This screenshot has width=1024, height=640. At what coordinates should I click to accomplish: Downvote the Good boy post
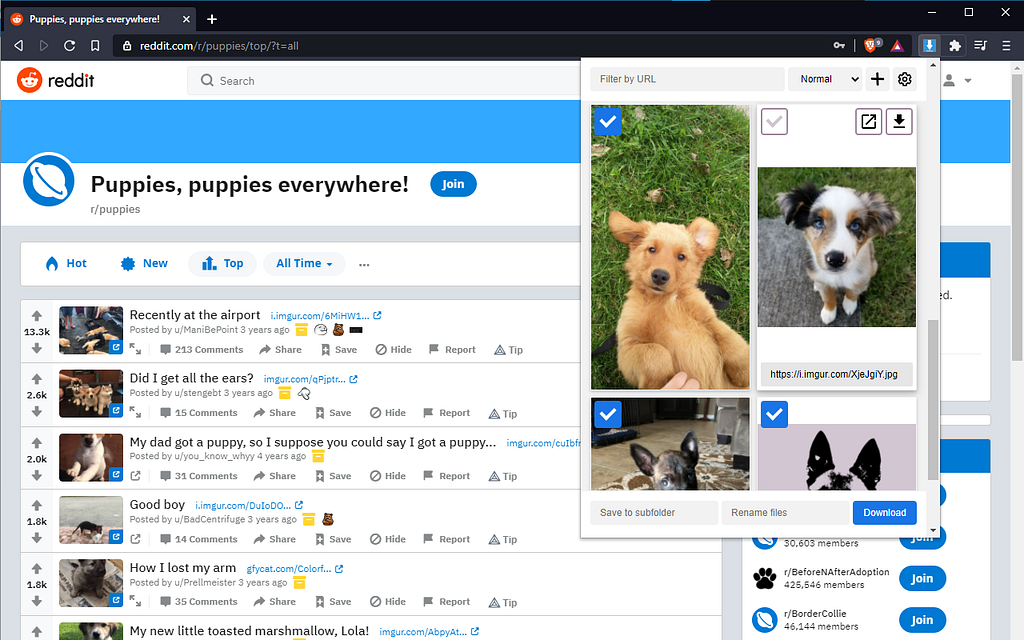tap(37, 538)
